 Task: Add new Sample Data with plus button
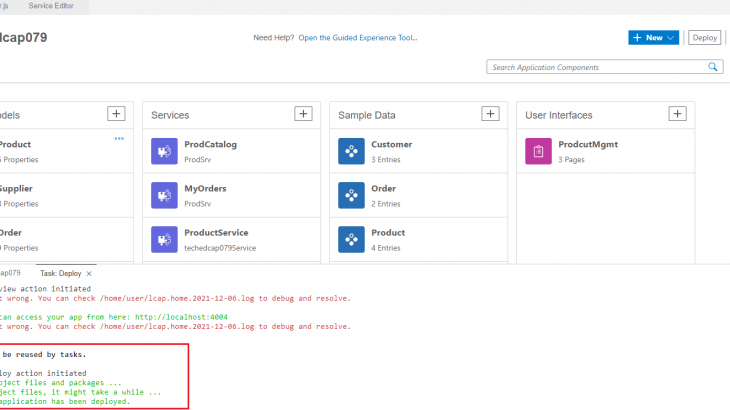491,114
